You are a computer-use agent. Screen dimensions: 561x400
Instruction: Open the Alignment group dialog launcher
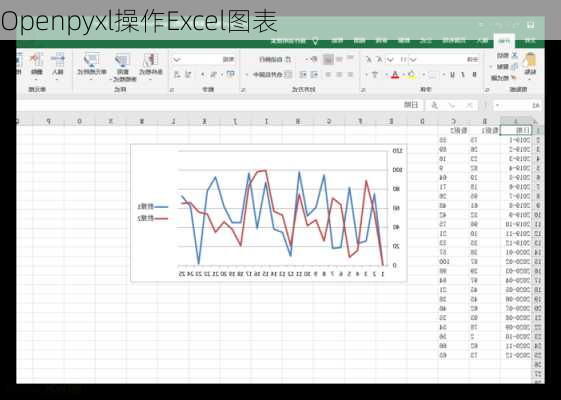(243, 90)
